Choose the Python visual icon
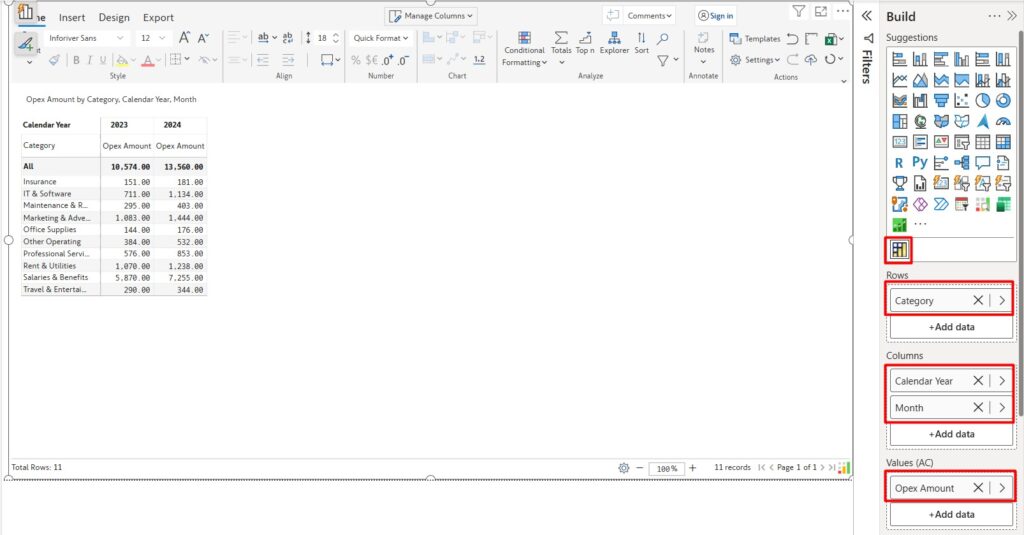 click(x=920, y=162)
